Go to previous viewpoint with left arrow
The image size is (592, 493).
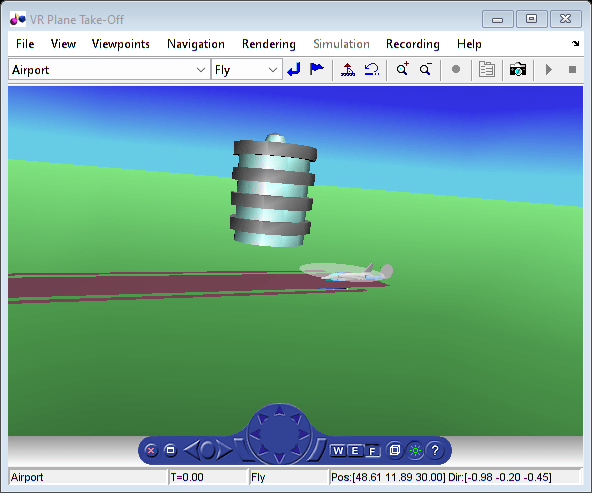tap(191, 450)
